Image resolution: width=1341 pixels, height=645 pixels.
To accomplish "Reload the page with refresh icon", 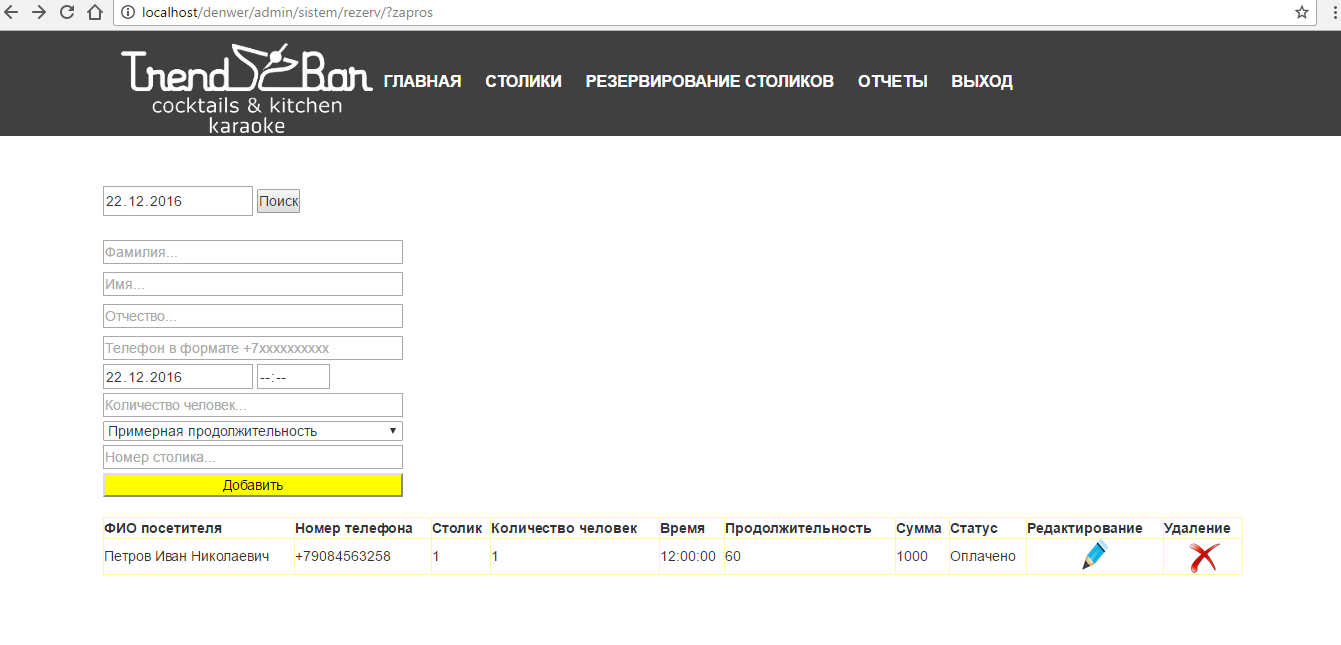I will [67, 12].
